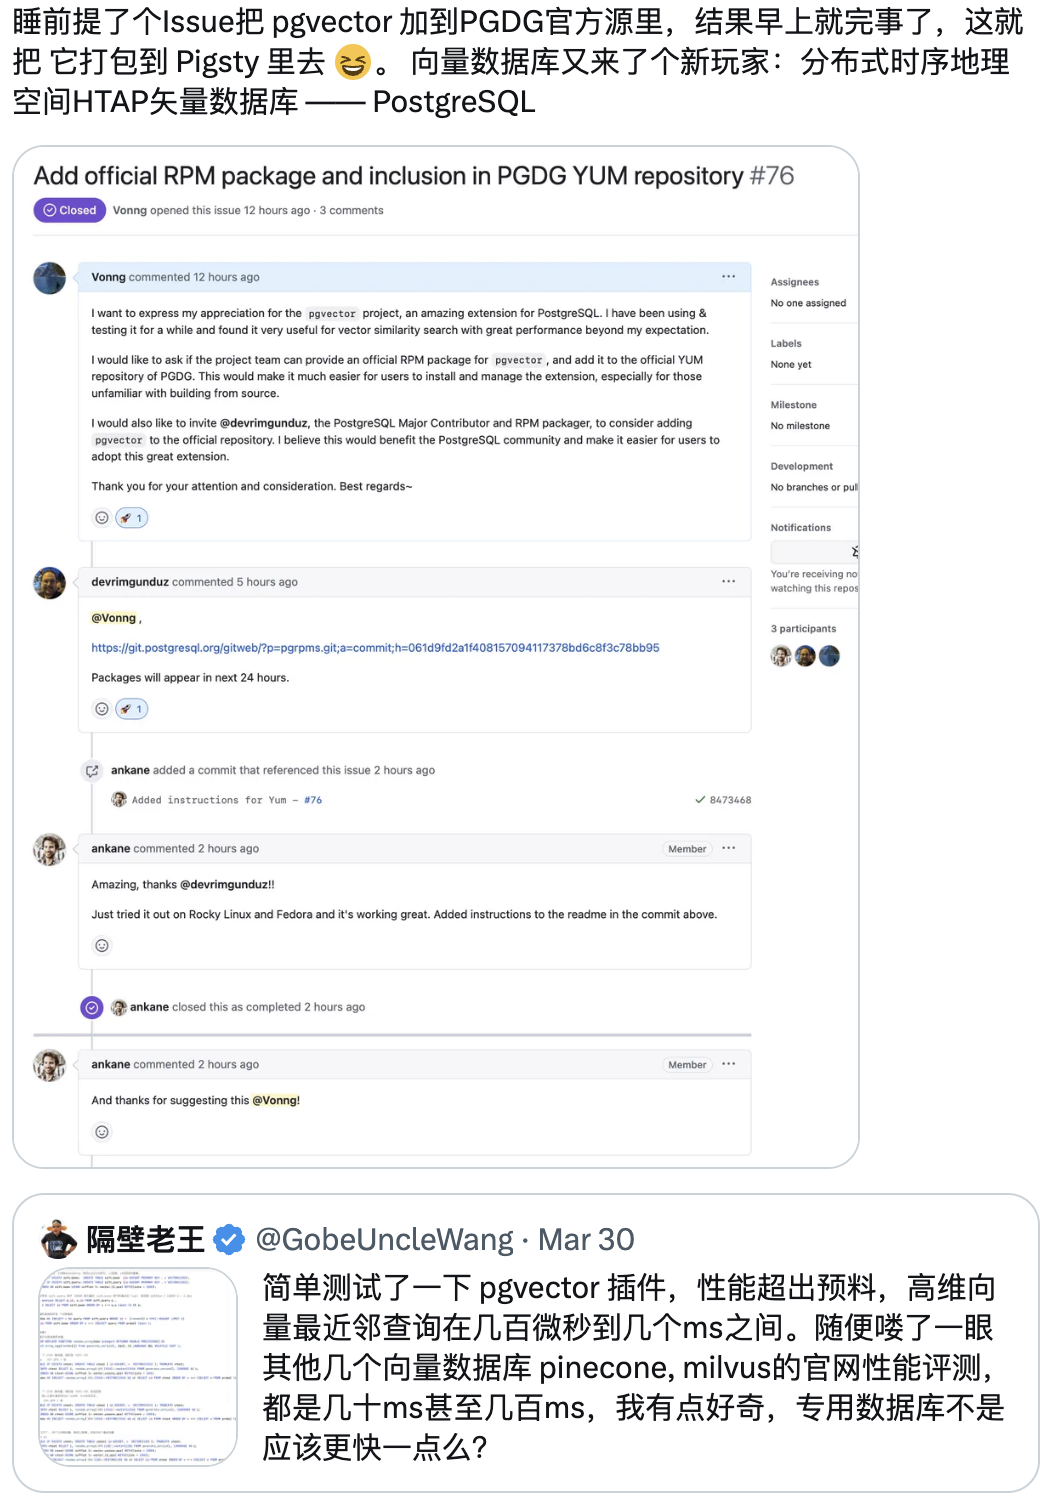Open the quoted tweet's code screenshot thumbnail
The image size is (1052, 1510).
[x=138, y=1367]
